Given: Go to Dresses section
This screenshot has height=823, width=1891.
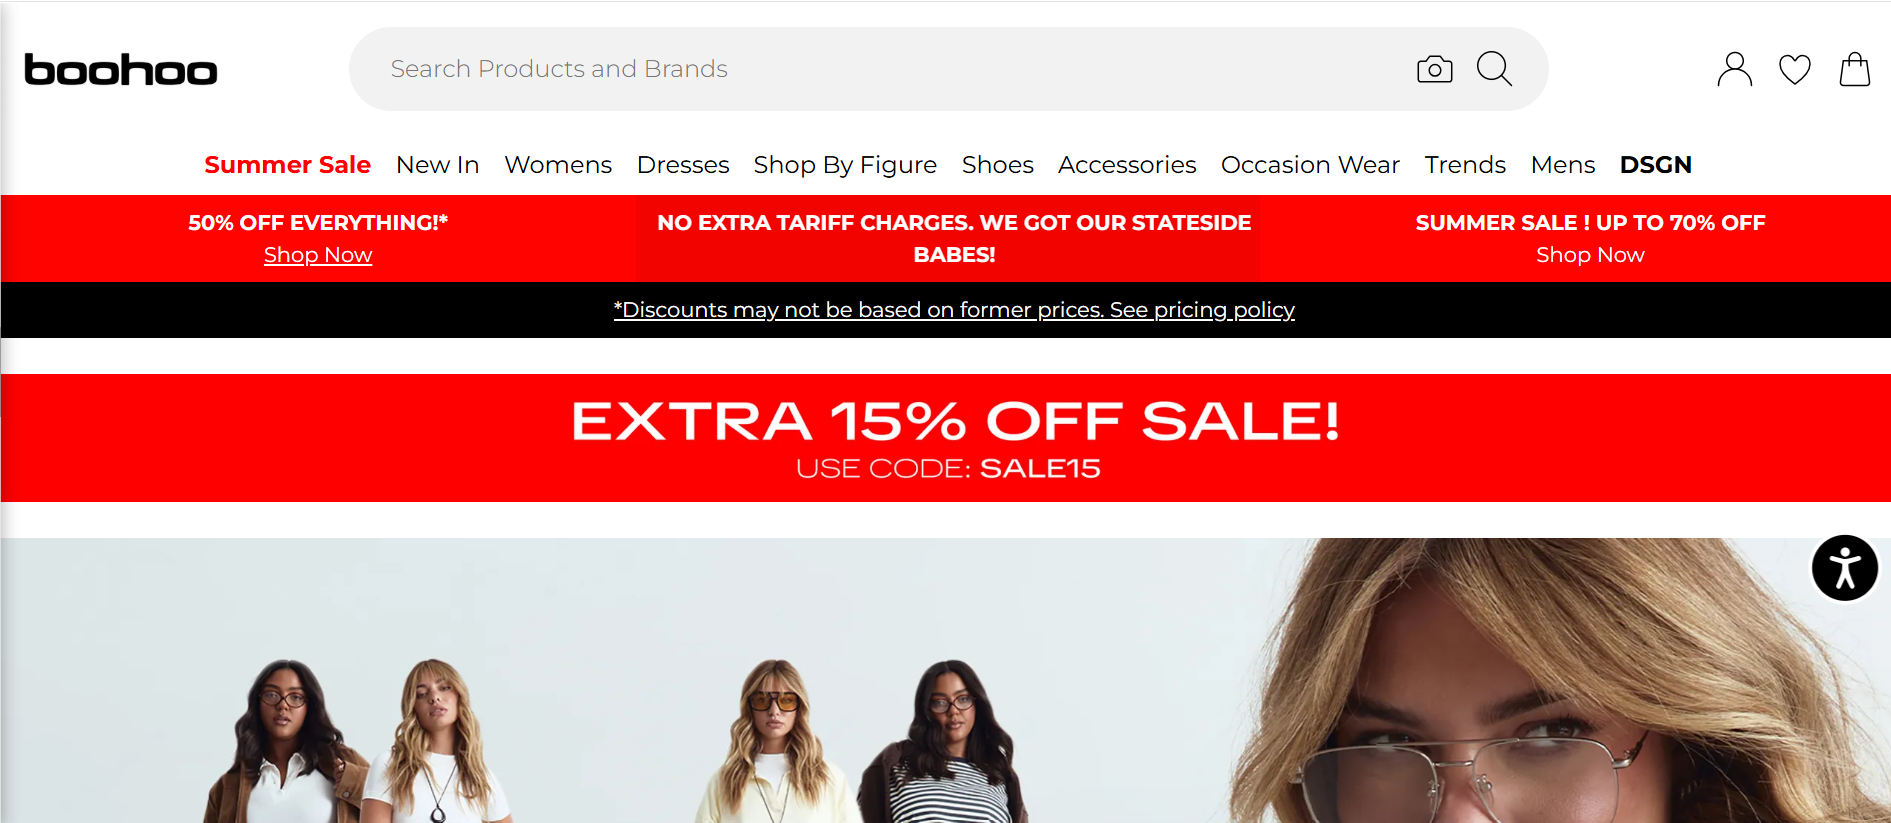Looking at the screenshot, I should point(683,164).
